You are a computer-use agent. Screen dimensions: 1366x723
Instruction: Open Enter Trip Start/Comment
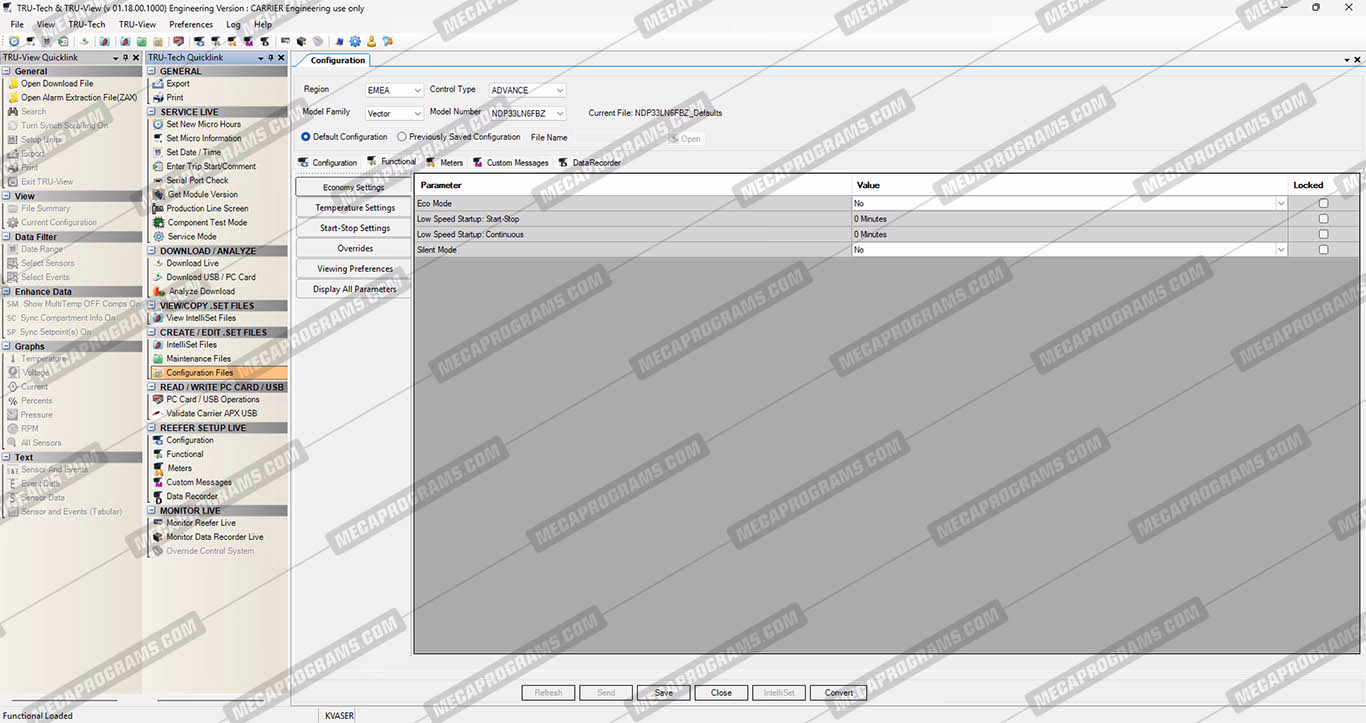point(211,167)
